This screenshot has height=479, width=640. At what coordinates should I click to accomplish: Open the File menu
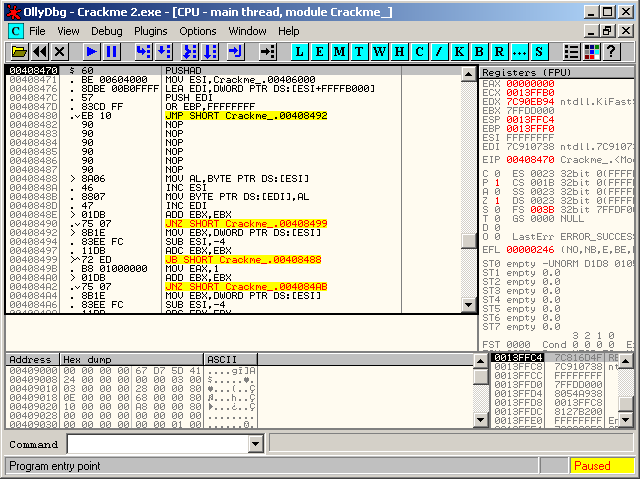point(37,31)
